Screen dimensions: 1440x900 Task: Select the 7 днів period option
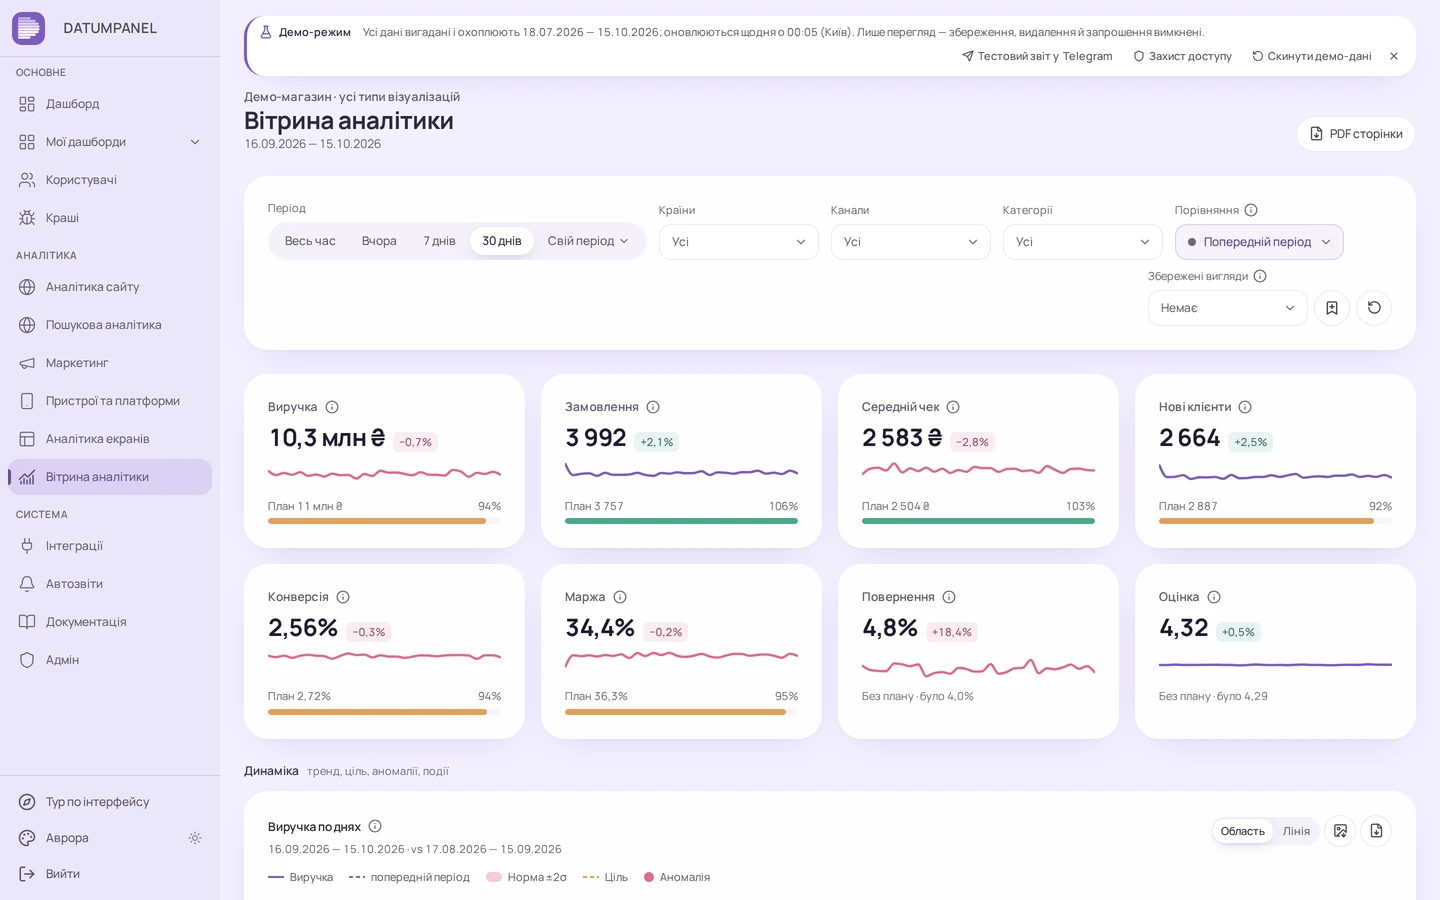pos(439,241)
